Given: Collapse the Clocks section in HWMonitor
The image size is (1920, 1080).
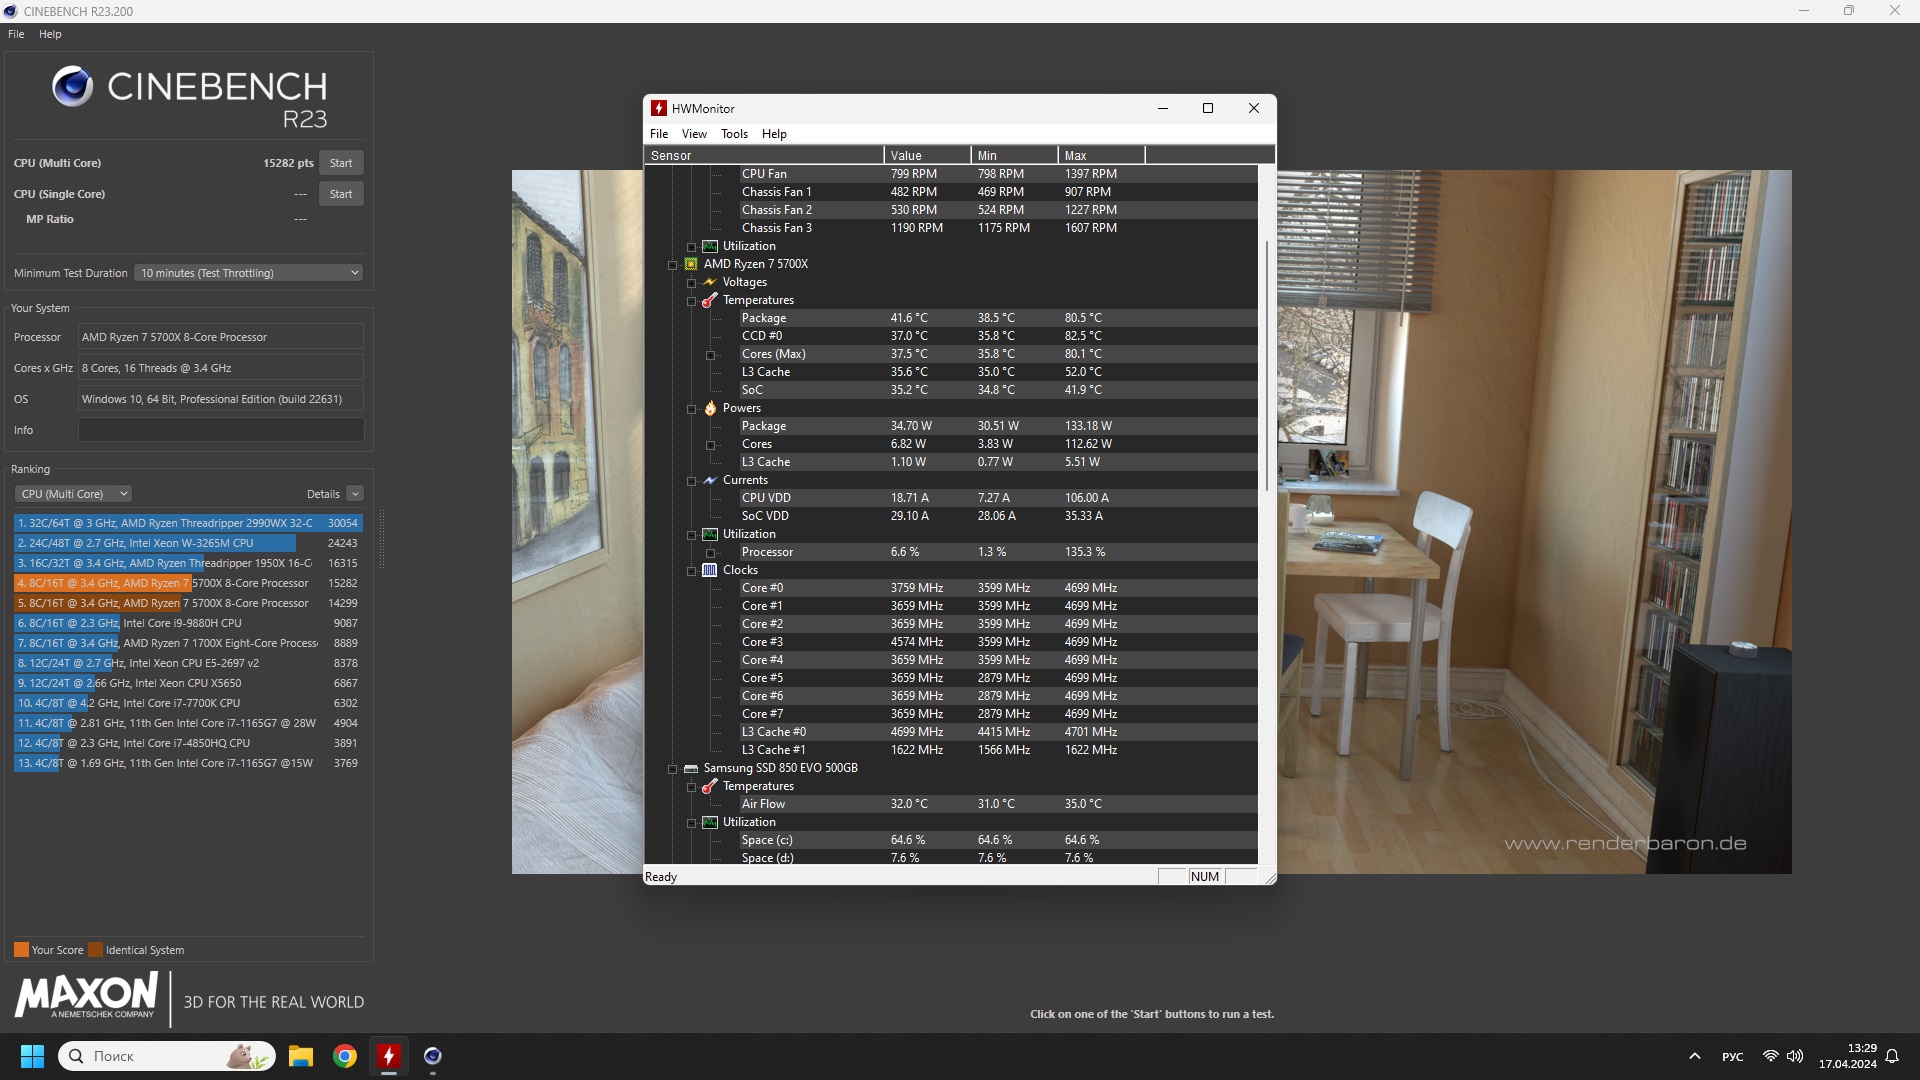Looking at the screenshot, I should tap(692, 571).
